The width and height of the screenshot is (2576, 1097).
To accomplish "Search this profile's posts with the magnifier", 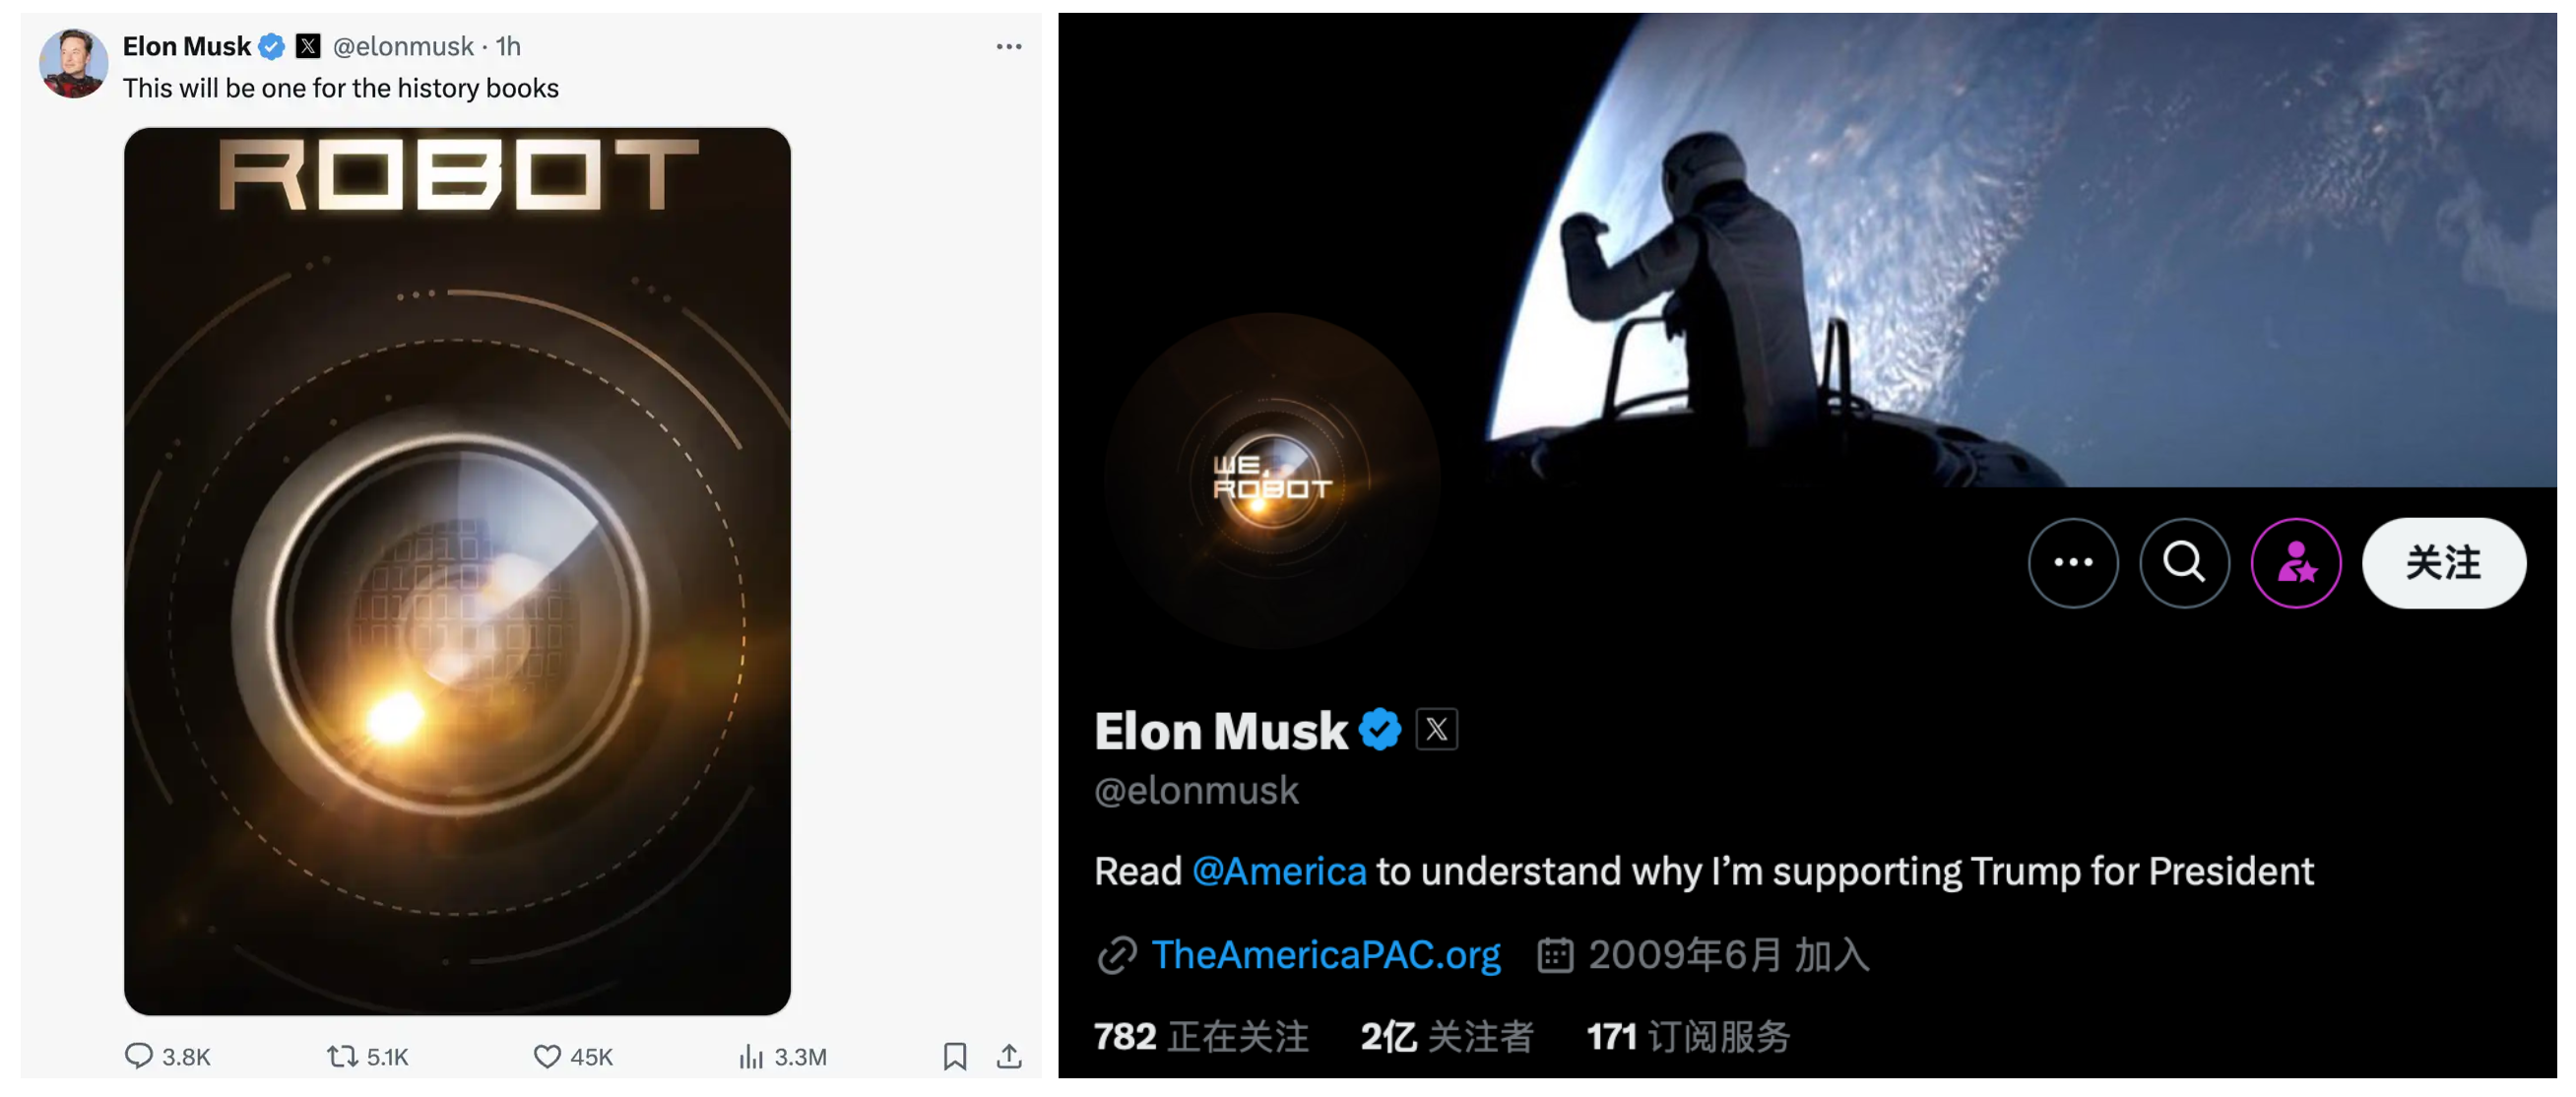I will click(2184, 563).
